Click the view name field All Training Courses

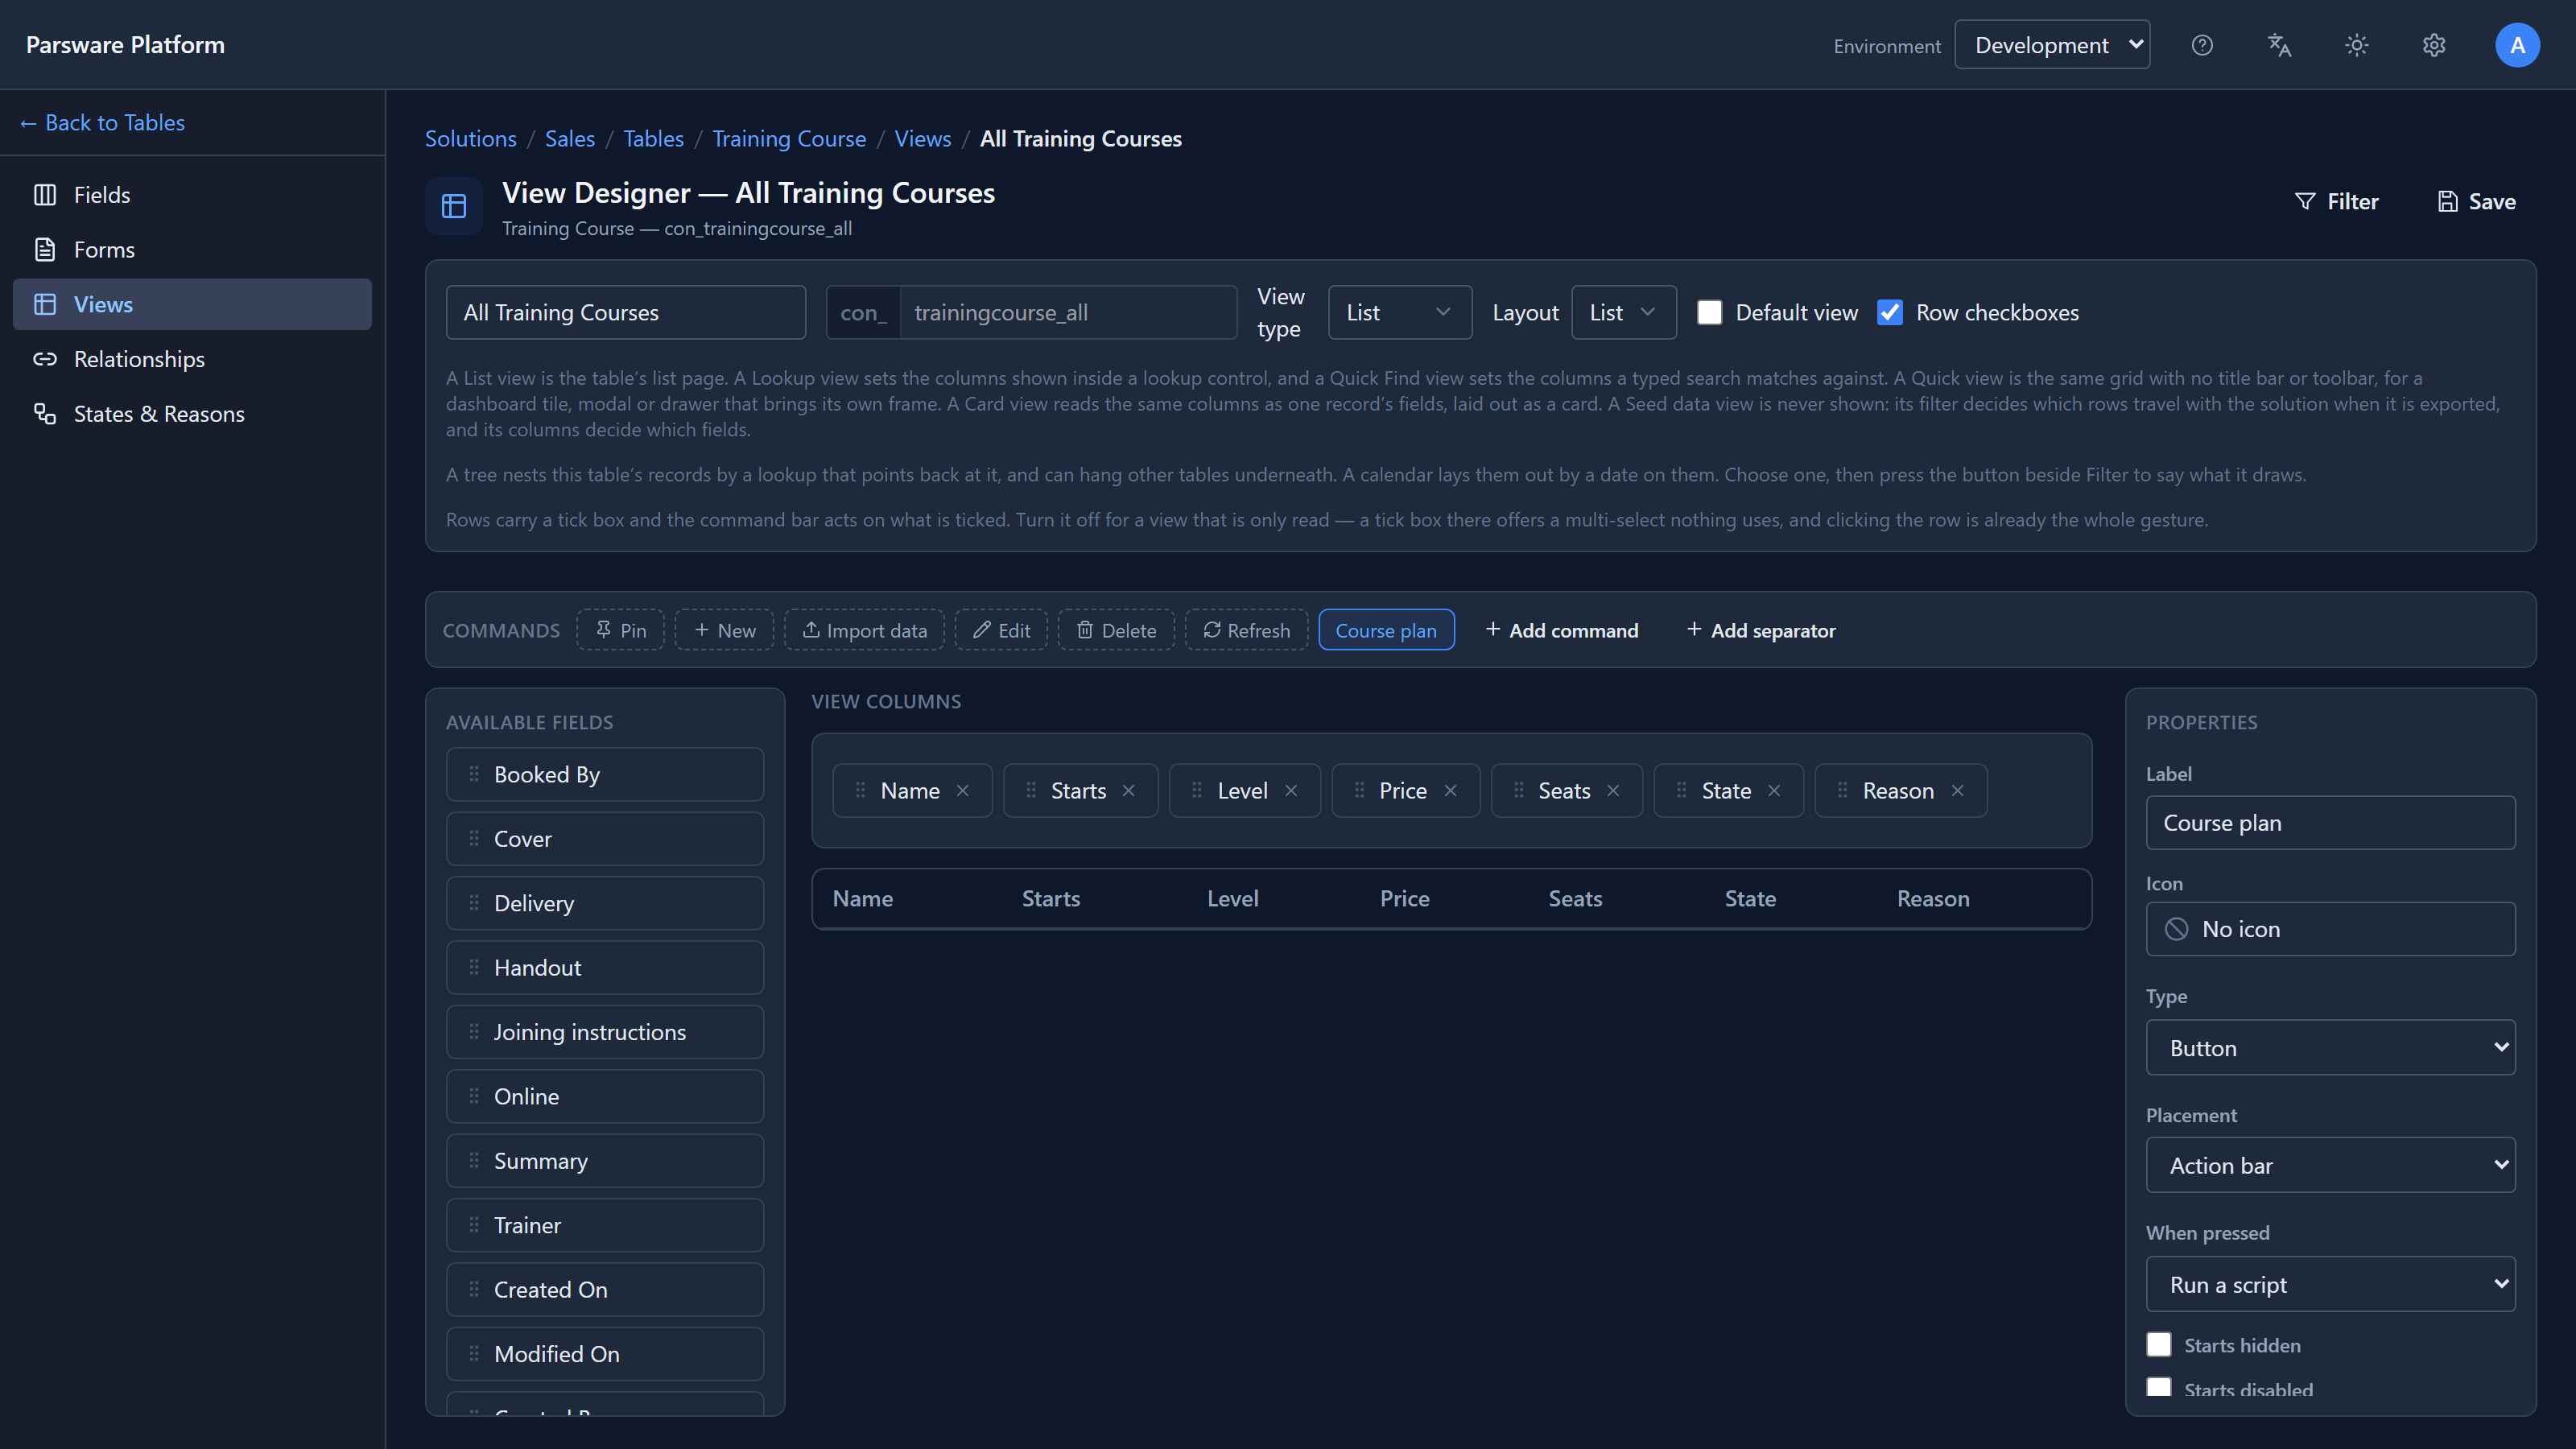coord(626,312)
